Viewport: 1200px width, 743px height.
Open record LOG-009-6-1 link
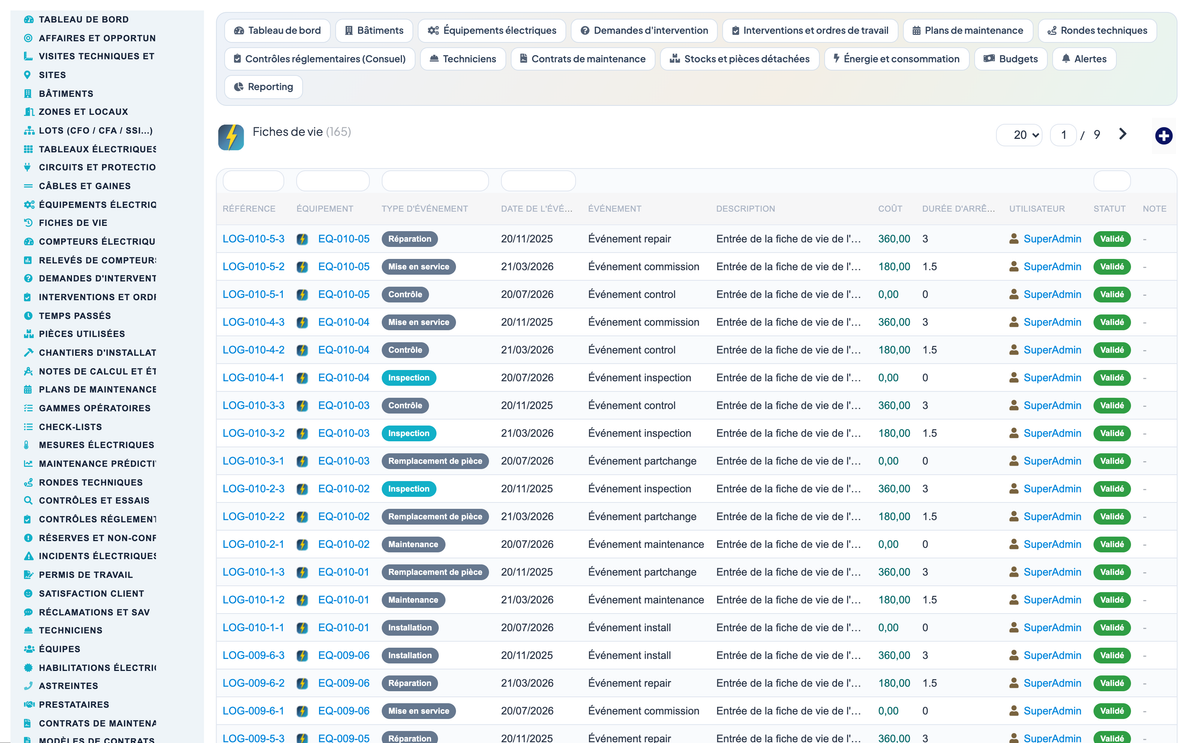pos(253,711)
